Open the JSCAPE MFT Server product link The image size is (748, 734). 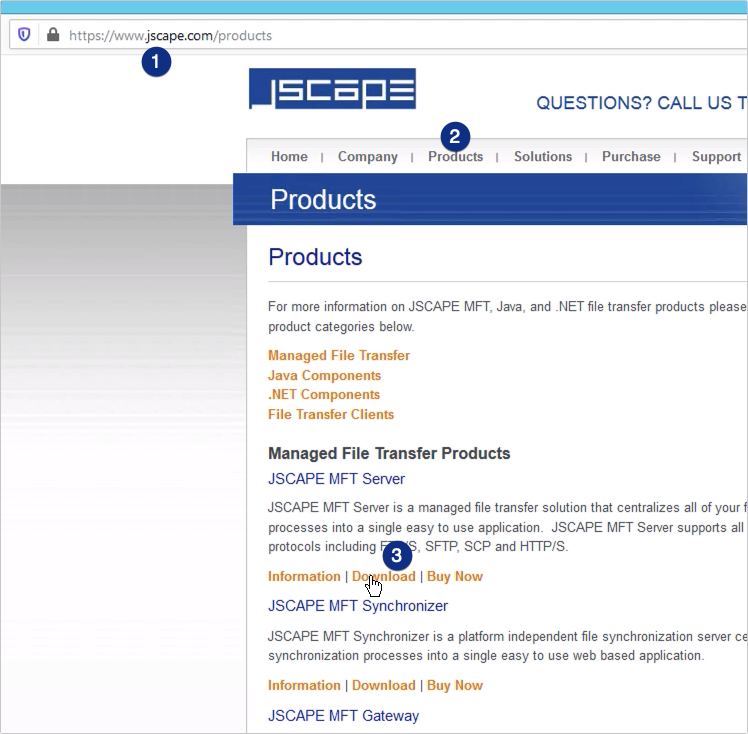(x=336, y=479)
